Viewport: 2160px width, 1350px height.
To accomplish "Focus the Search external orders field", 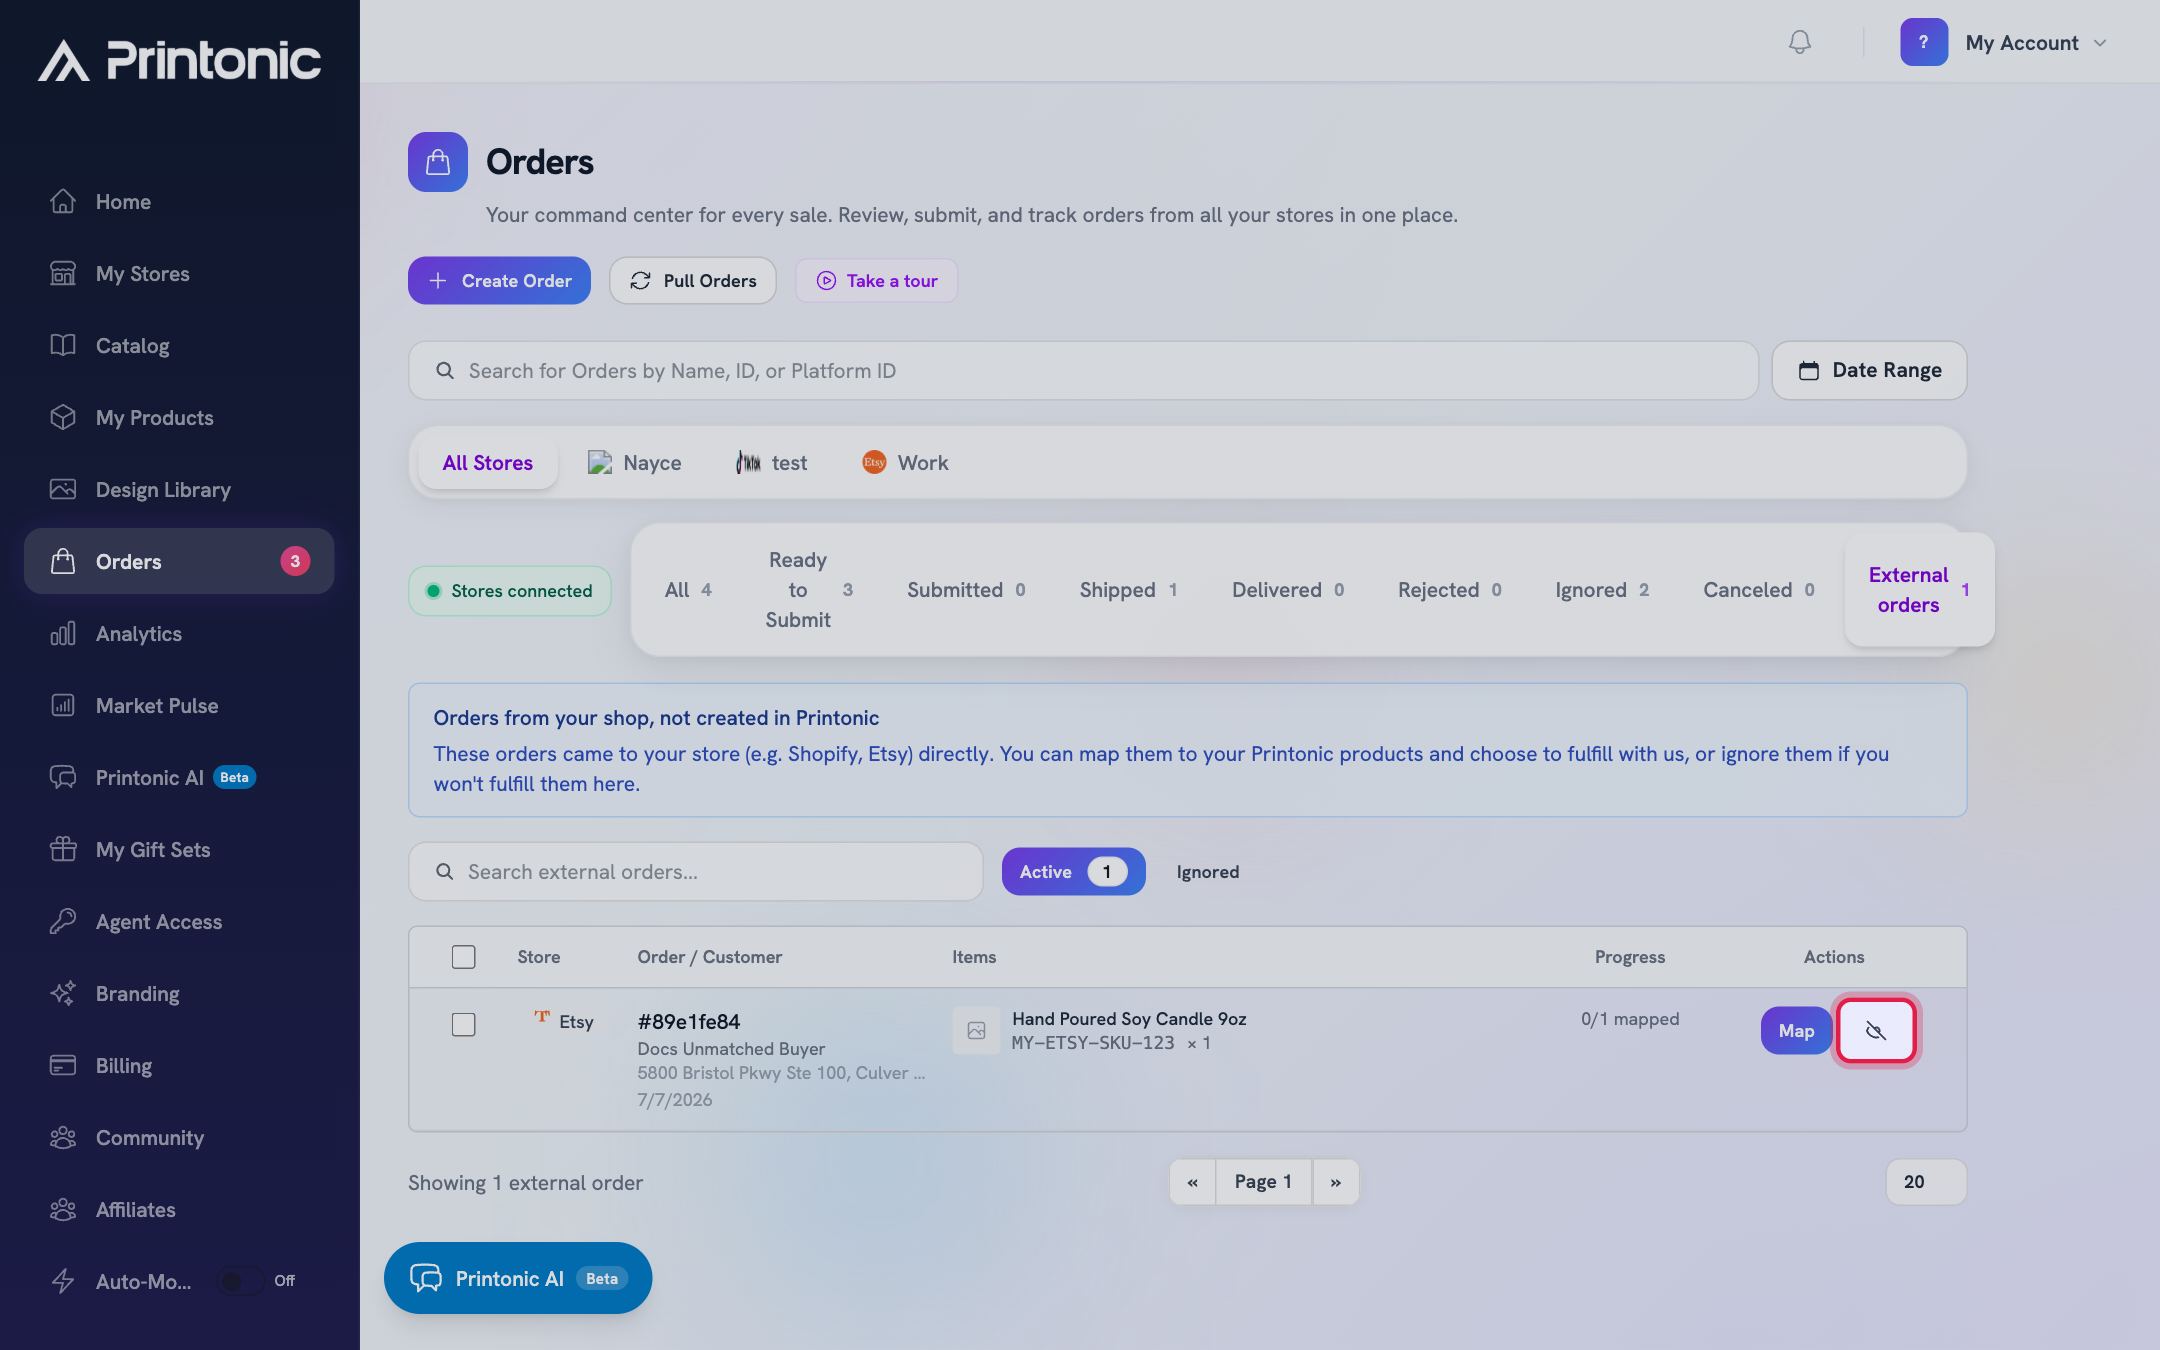I will 696,871.
